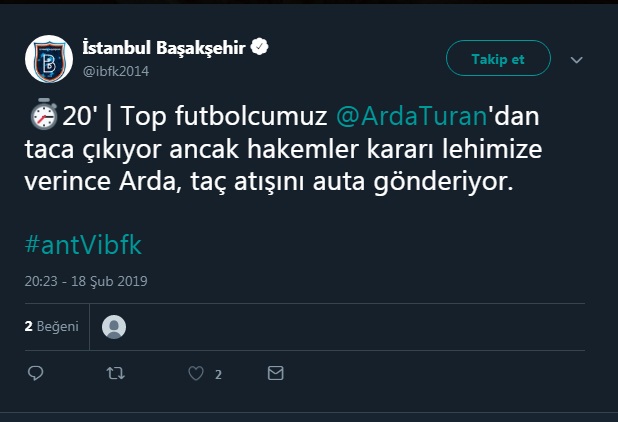This screenshot has width=618, height=422.
Task: Click the tweet line ending 'auta gönderiyor.'
Action: 269,182
